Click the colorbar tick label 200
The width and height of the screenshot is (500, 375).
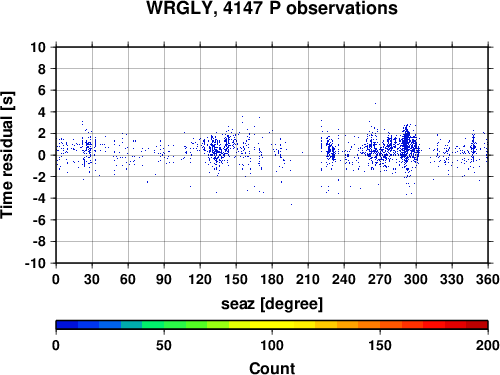click(x=488, y=345)
